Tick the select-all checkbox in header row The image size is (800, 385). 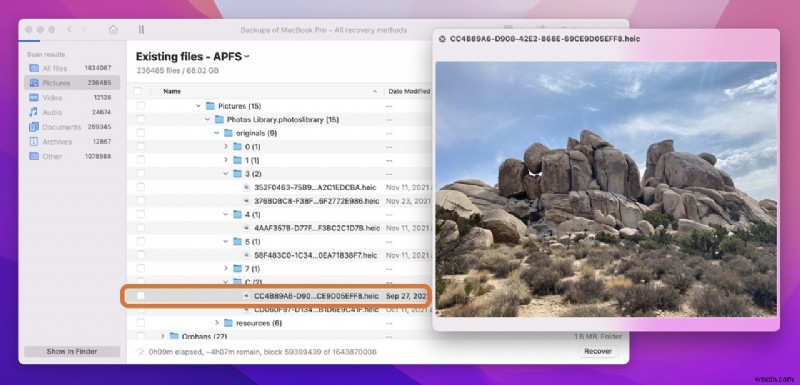pos(138,91)
